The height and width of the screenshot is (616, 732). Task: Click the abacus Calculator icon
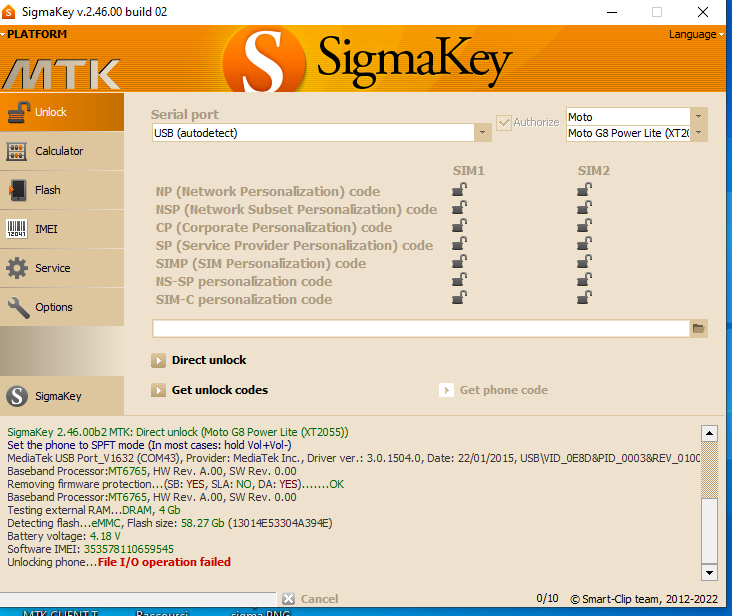pos(17,152)
